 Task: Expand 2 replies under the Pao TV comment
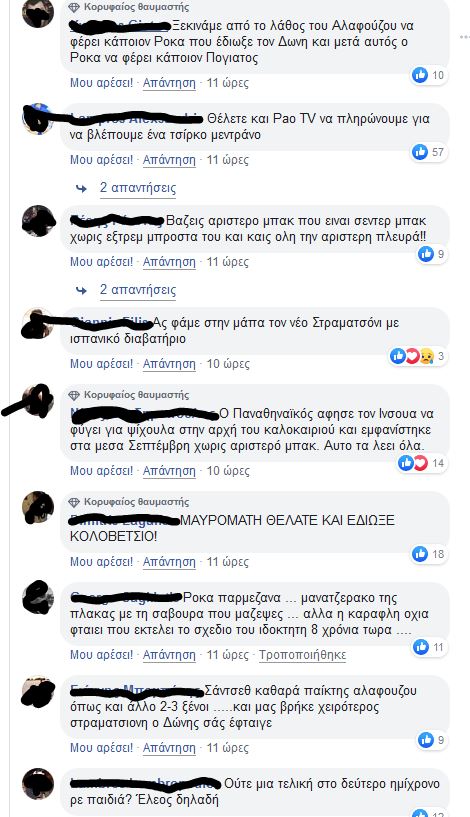[138, 188]
